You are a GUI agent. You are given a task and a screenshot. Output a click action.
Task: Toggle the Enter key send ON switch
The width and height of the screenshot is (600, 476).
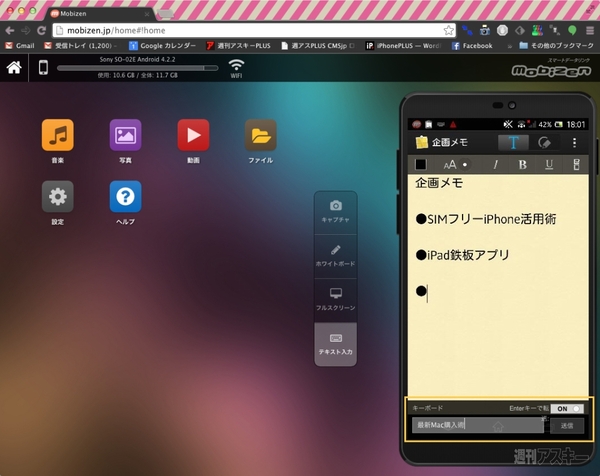[x=567, y=409]
